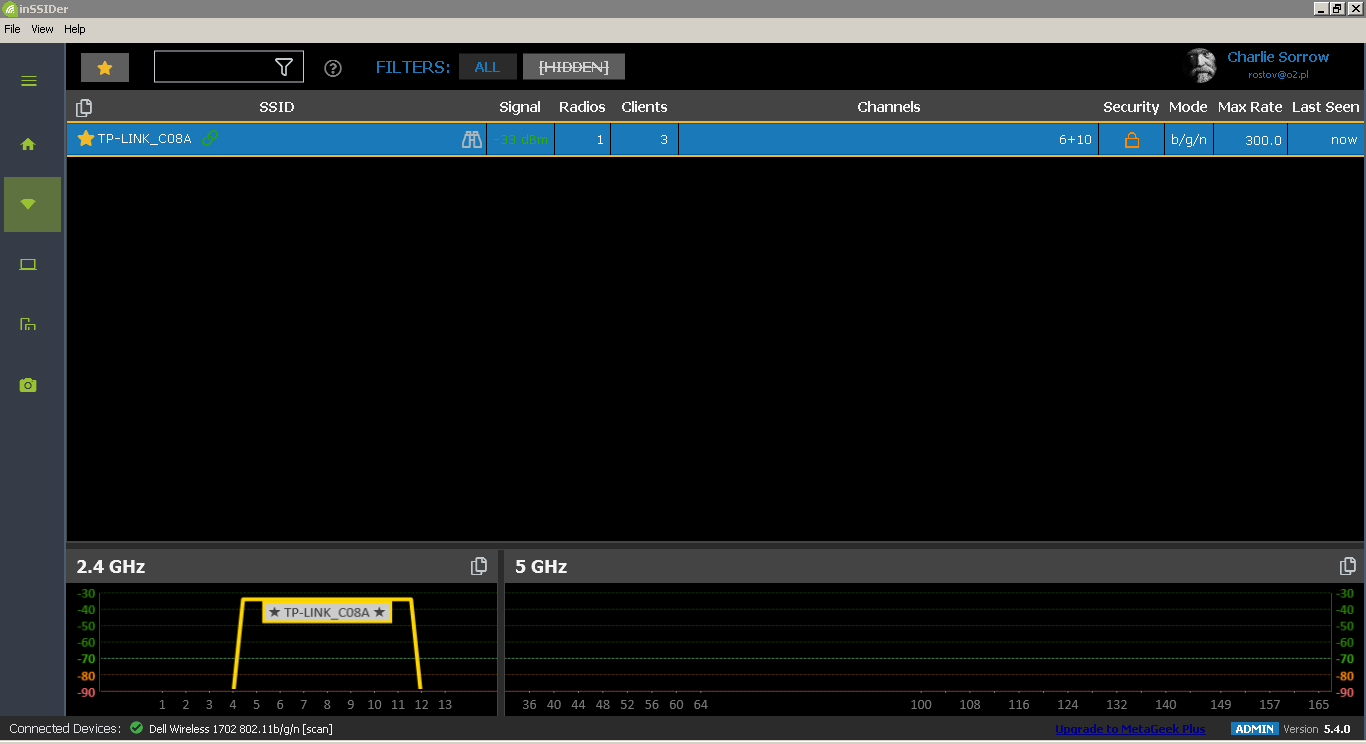
Task: Expand the hamburger menu in the sidebar
Action: tap(27, 81)
